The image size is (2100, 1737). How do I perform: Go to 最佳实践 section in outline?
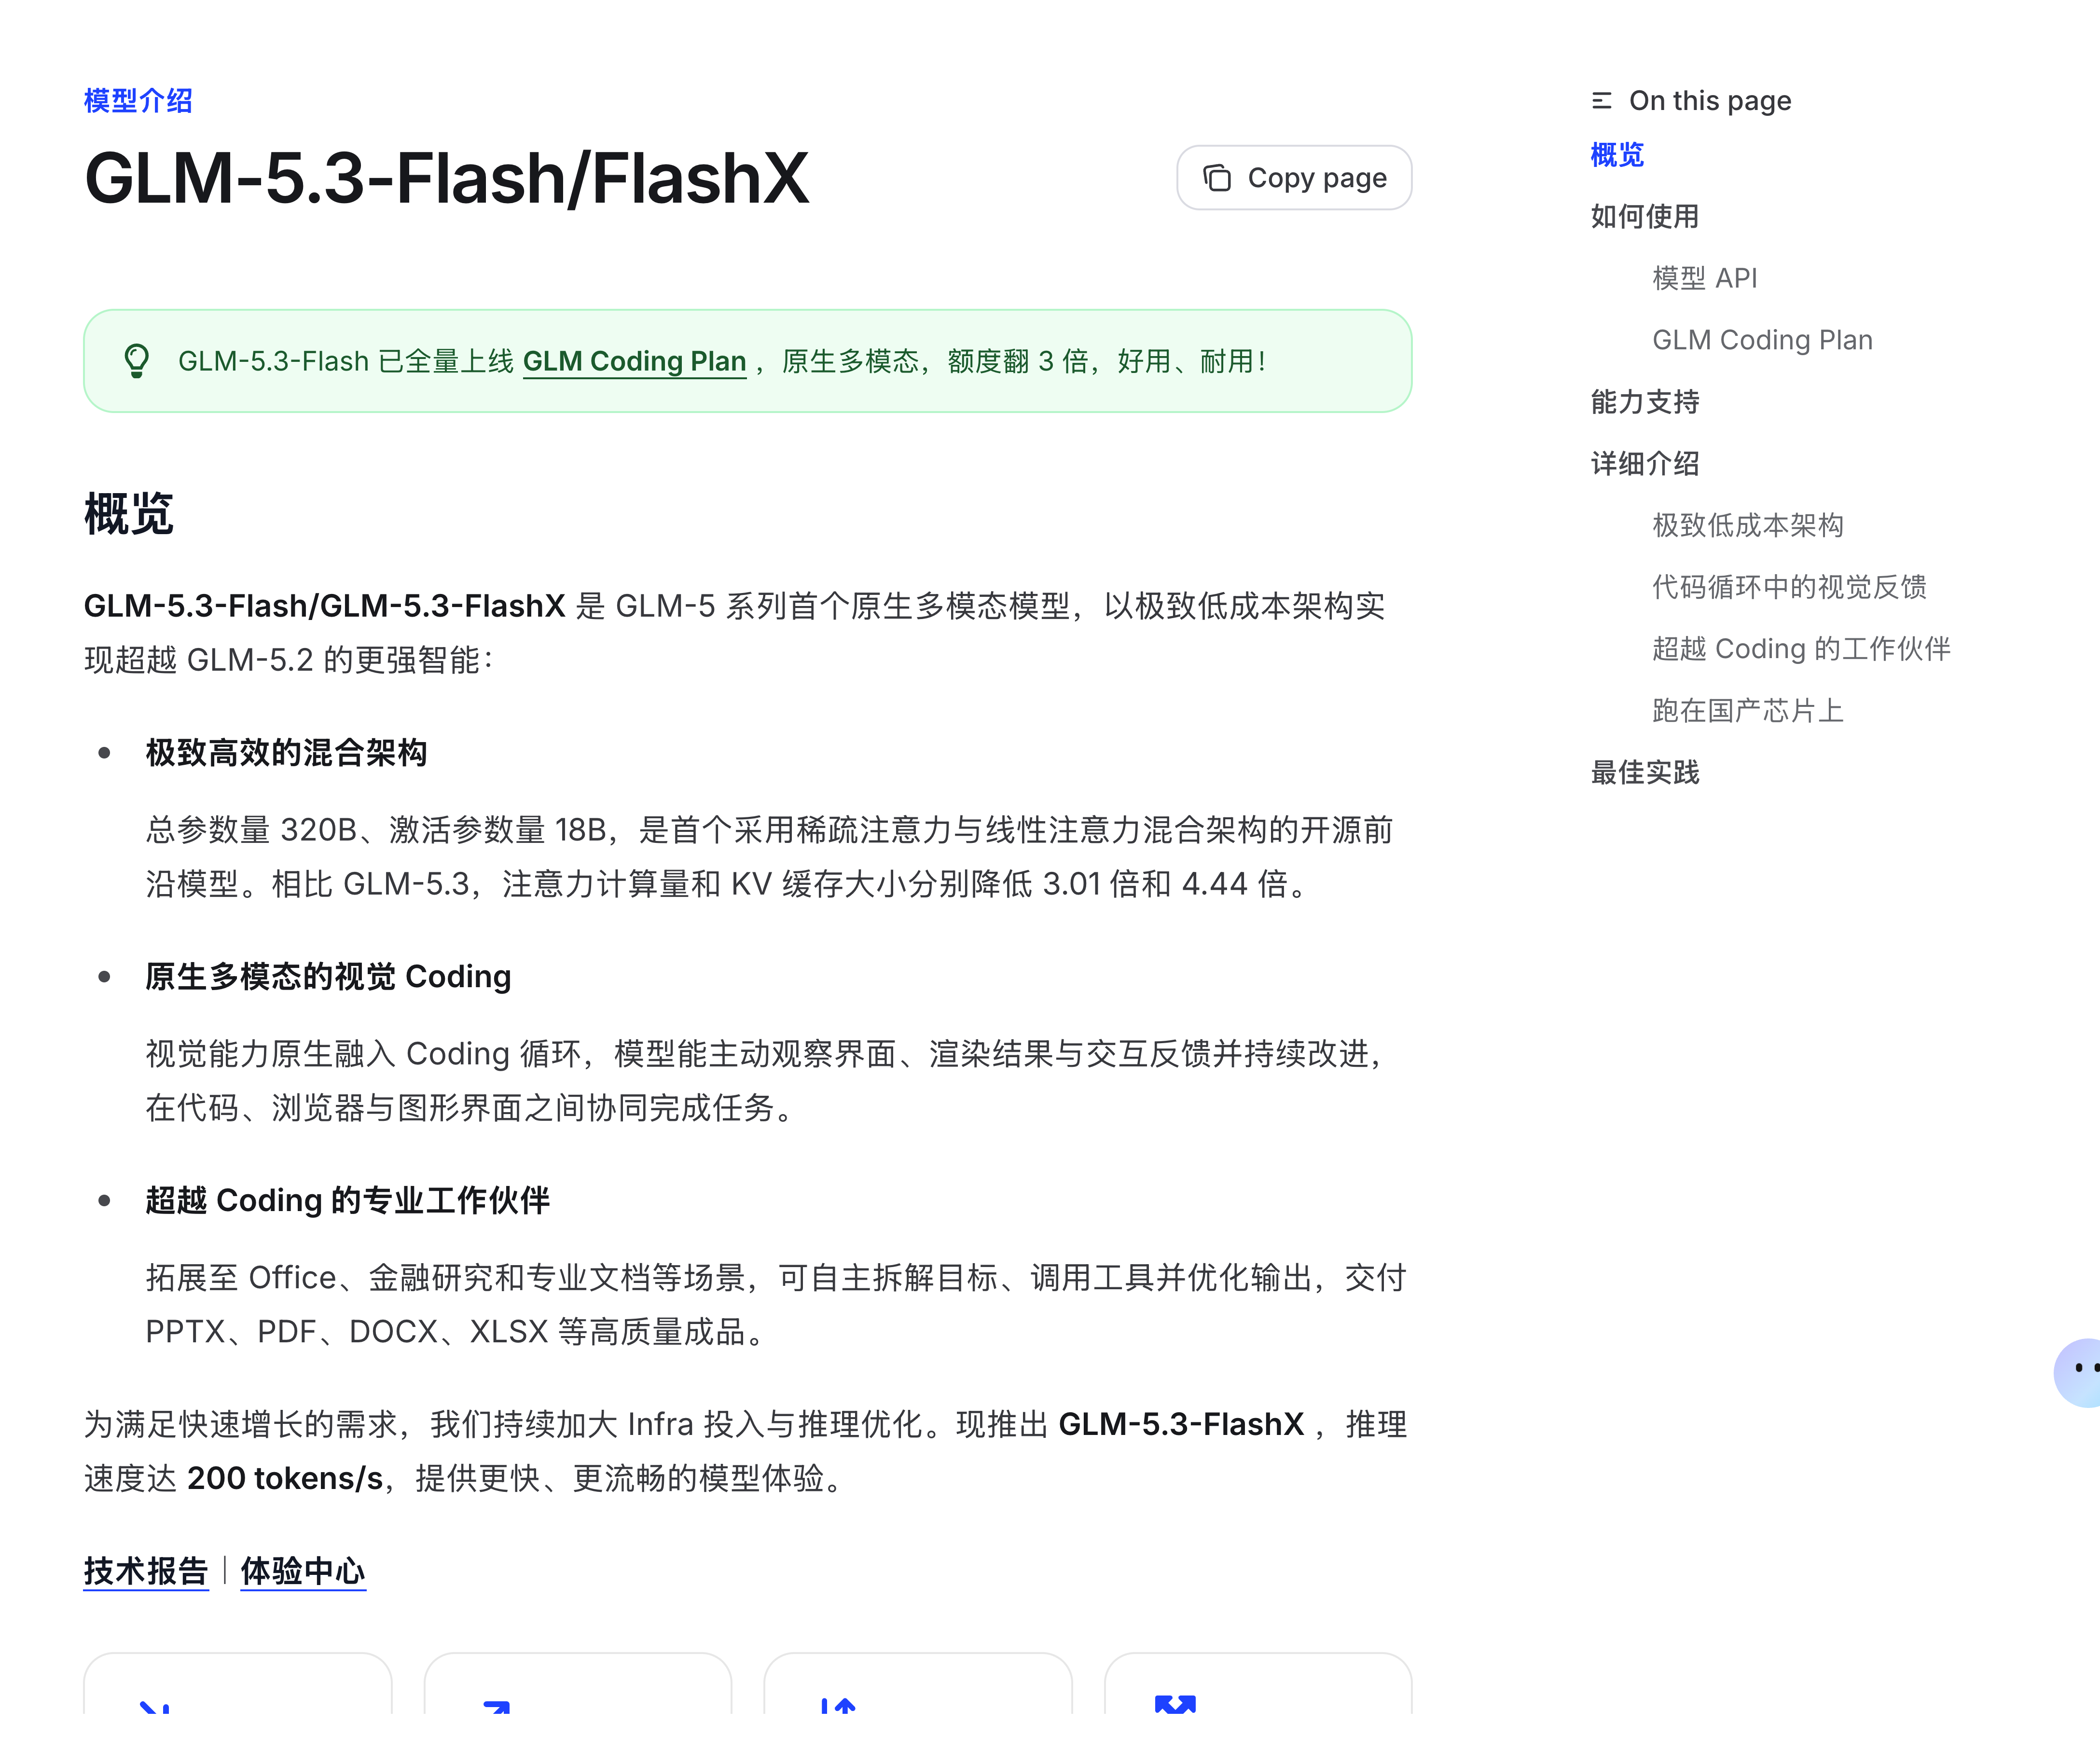click(1645, 773)
